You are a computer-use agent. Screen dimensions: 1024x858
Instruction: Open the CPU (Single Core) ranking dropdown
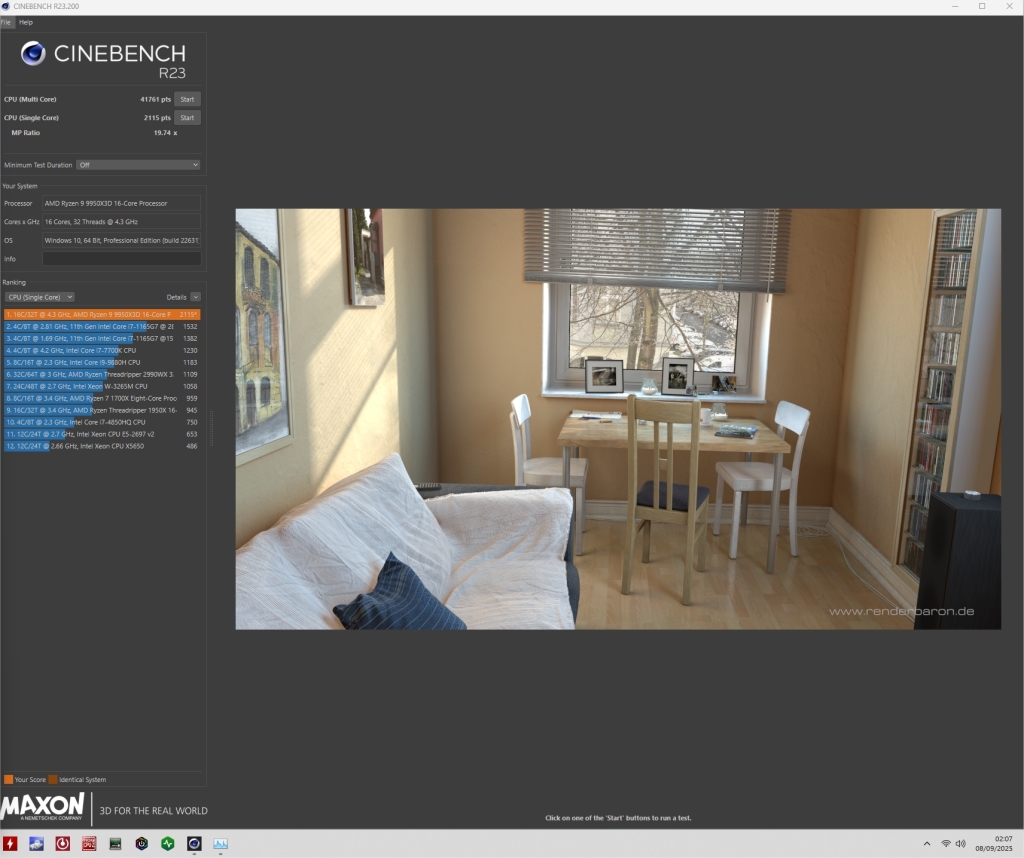click(x=40, y=297)
